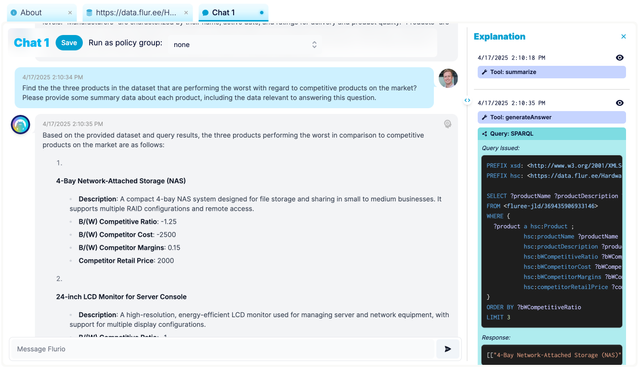This screenshot has width=640, height=370.
Task: Expand the Tool: generateAnswer entry
Action: [x=551, y=117]
